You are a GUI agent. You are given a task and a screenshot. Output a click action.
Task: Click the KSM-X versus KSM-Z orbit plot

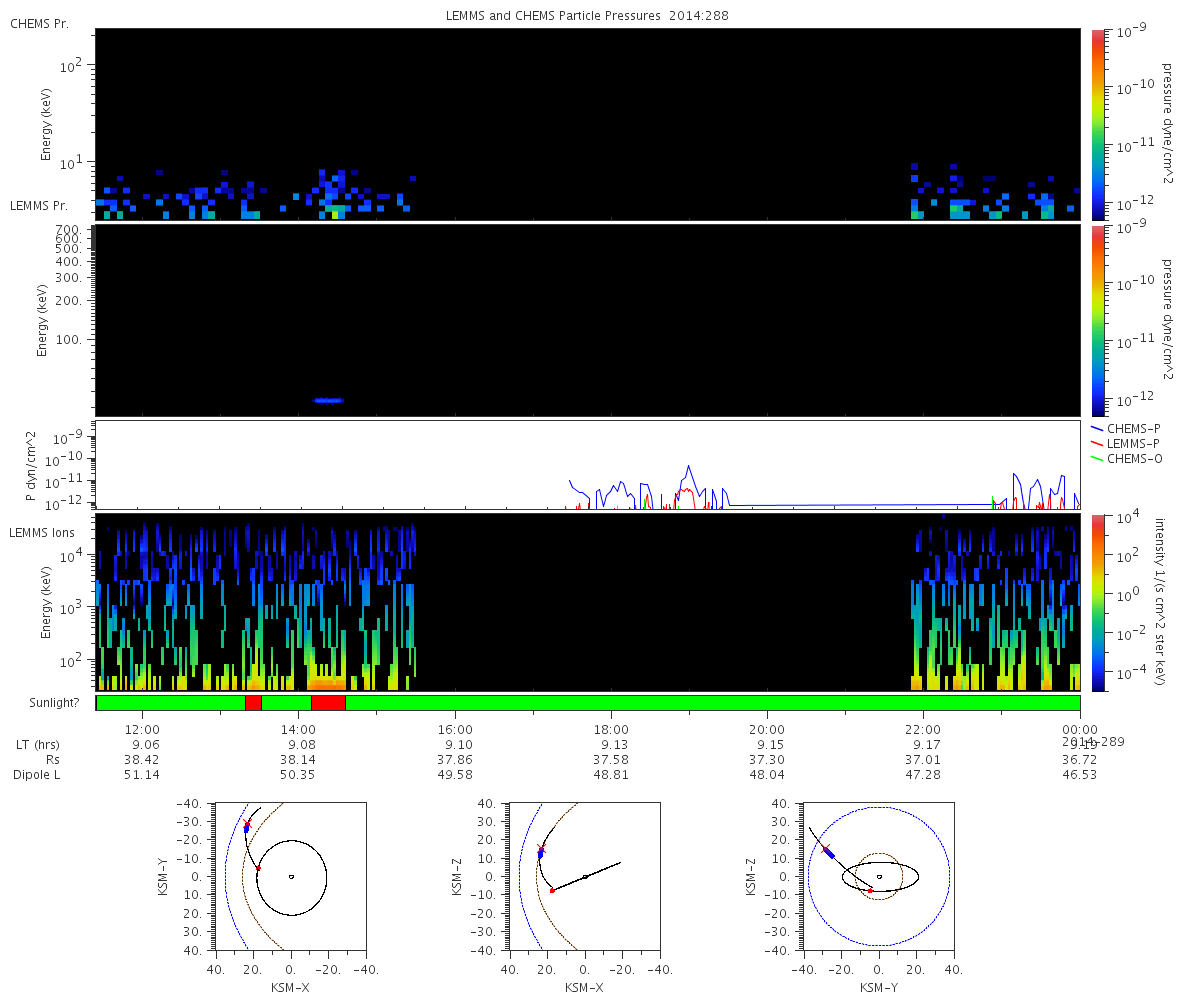(584, 876)
